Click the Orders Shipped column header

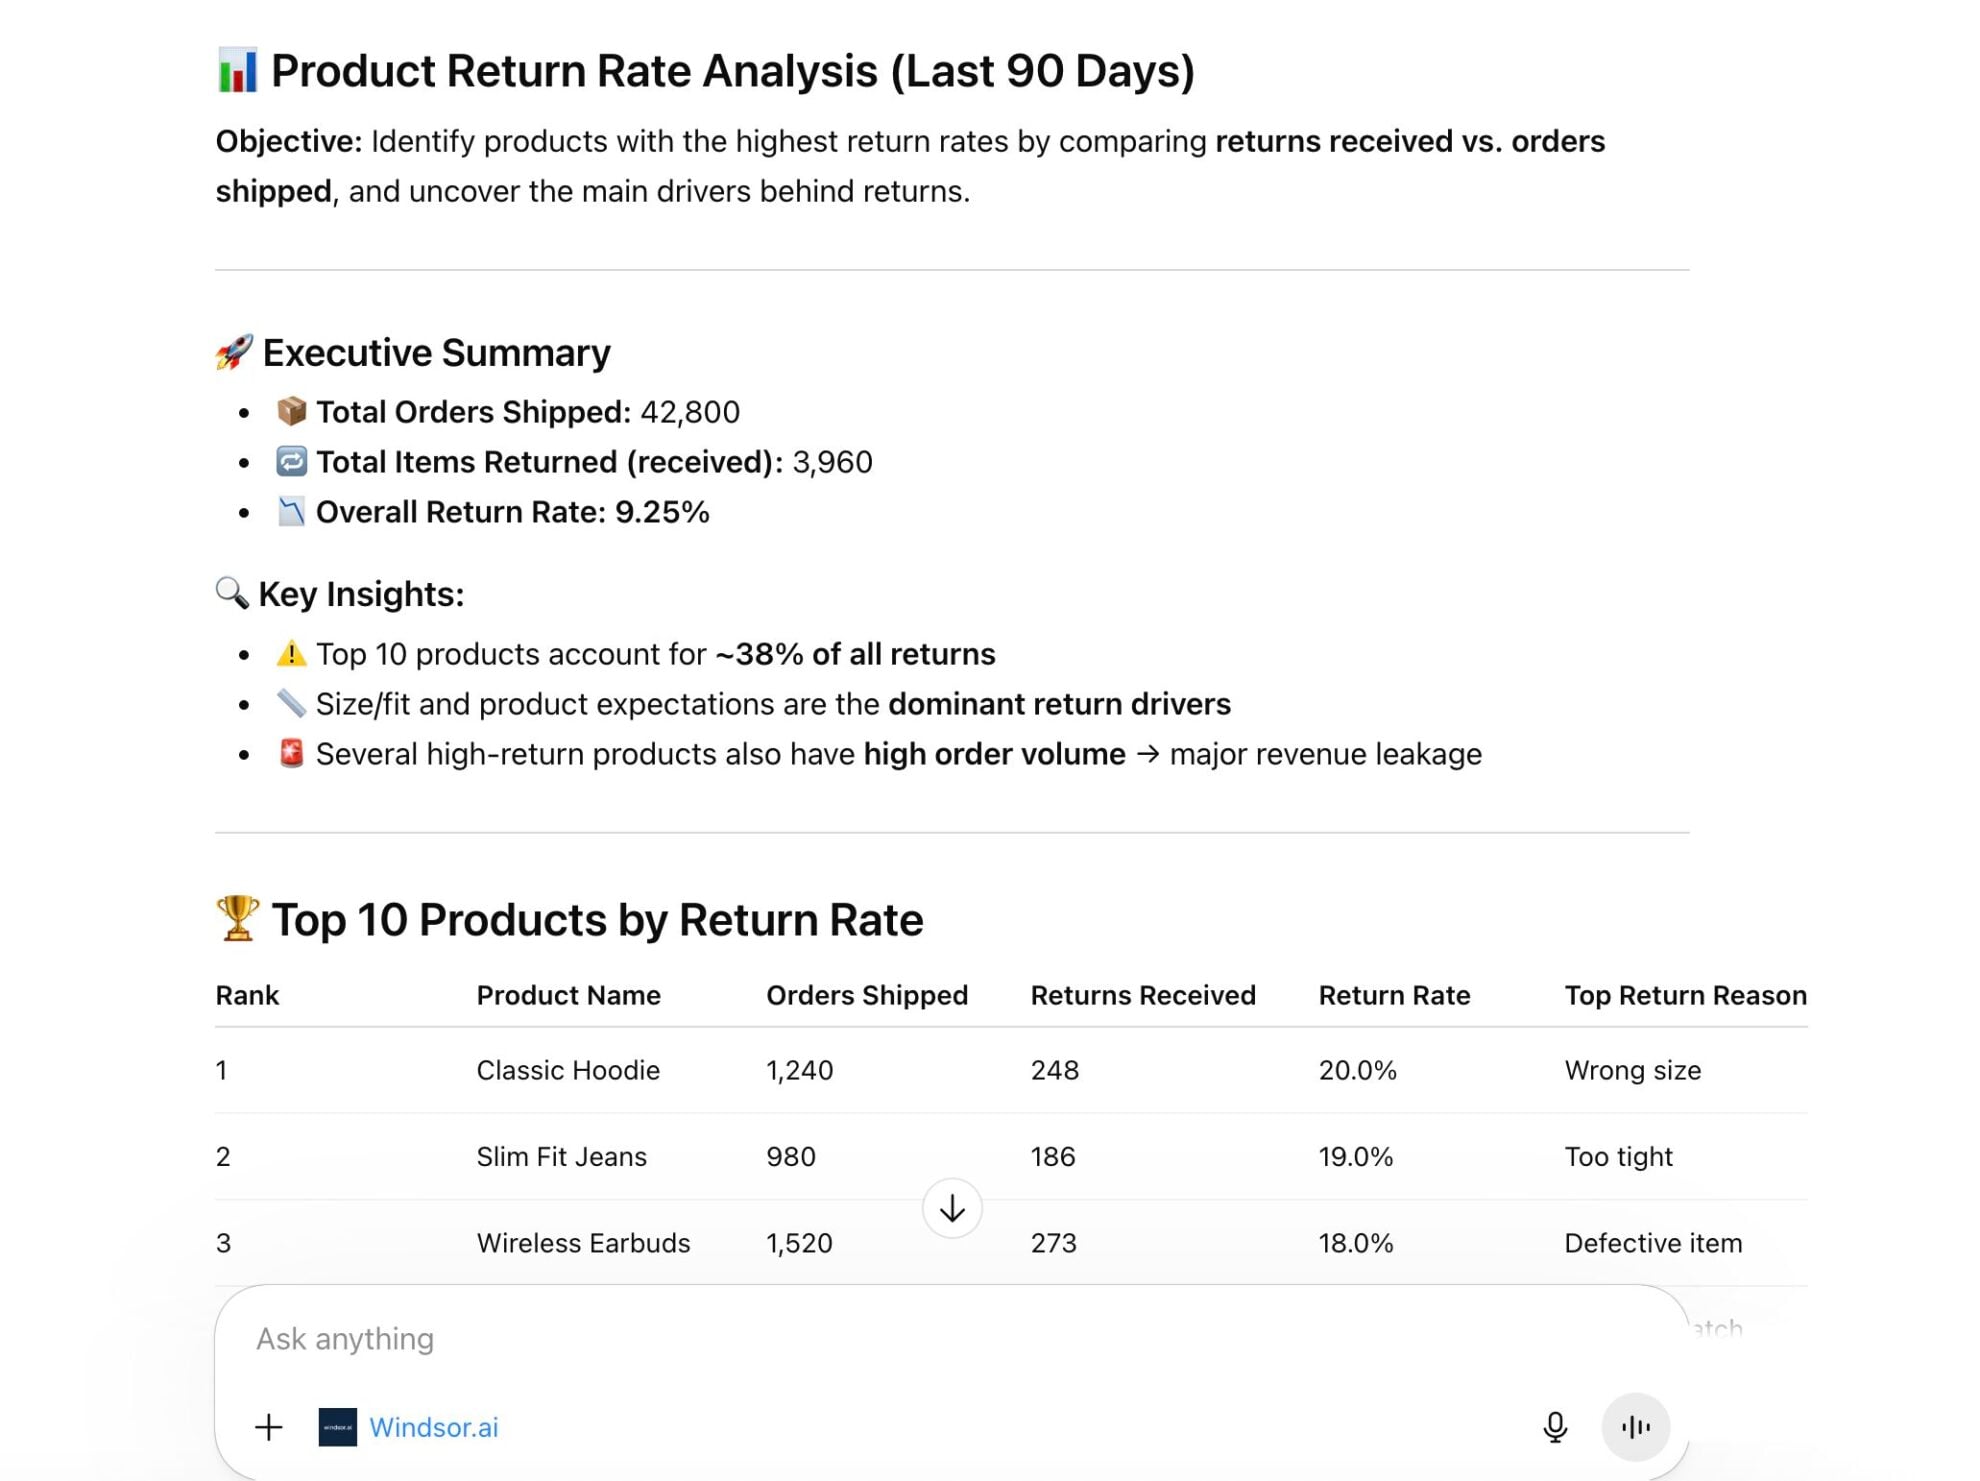866,995
